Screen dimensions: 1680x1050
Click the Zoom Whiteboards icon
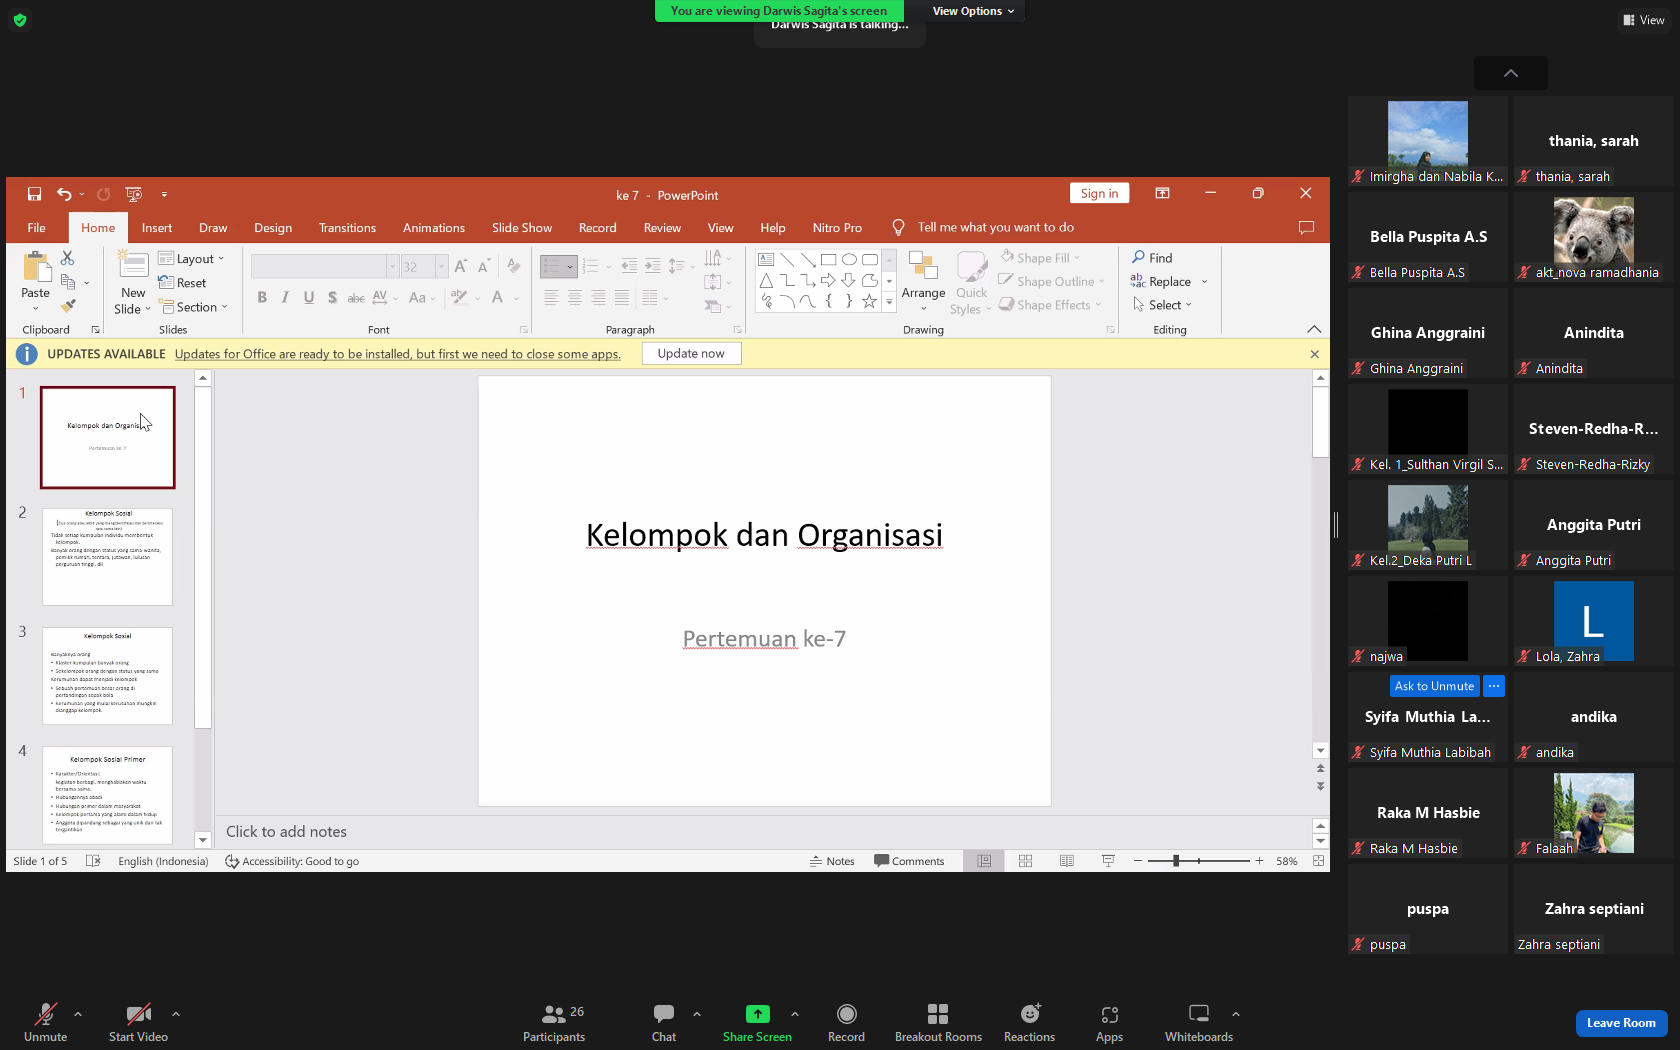(x=1198, y=1014)
